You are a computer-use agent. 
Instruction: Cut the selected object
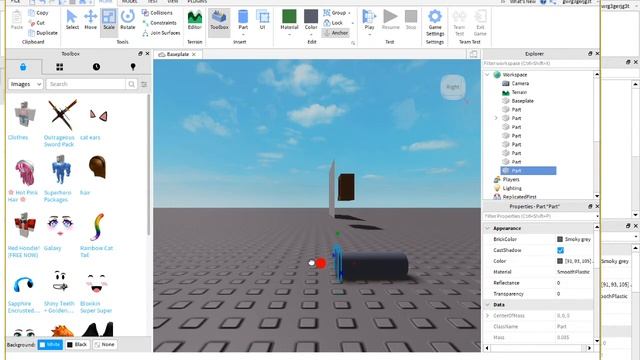[36, 23]
